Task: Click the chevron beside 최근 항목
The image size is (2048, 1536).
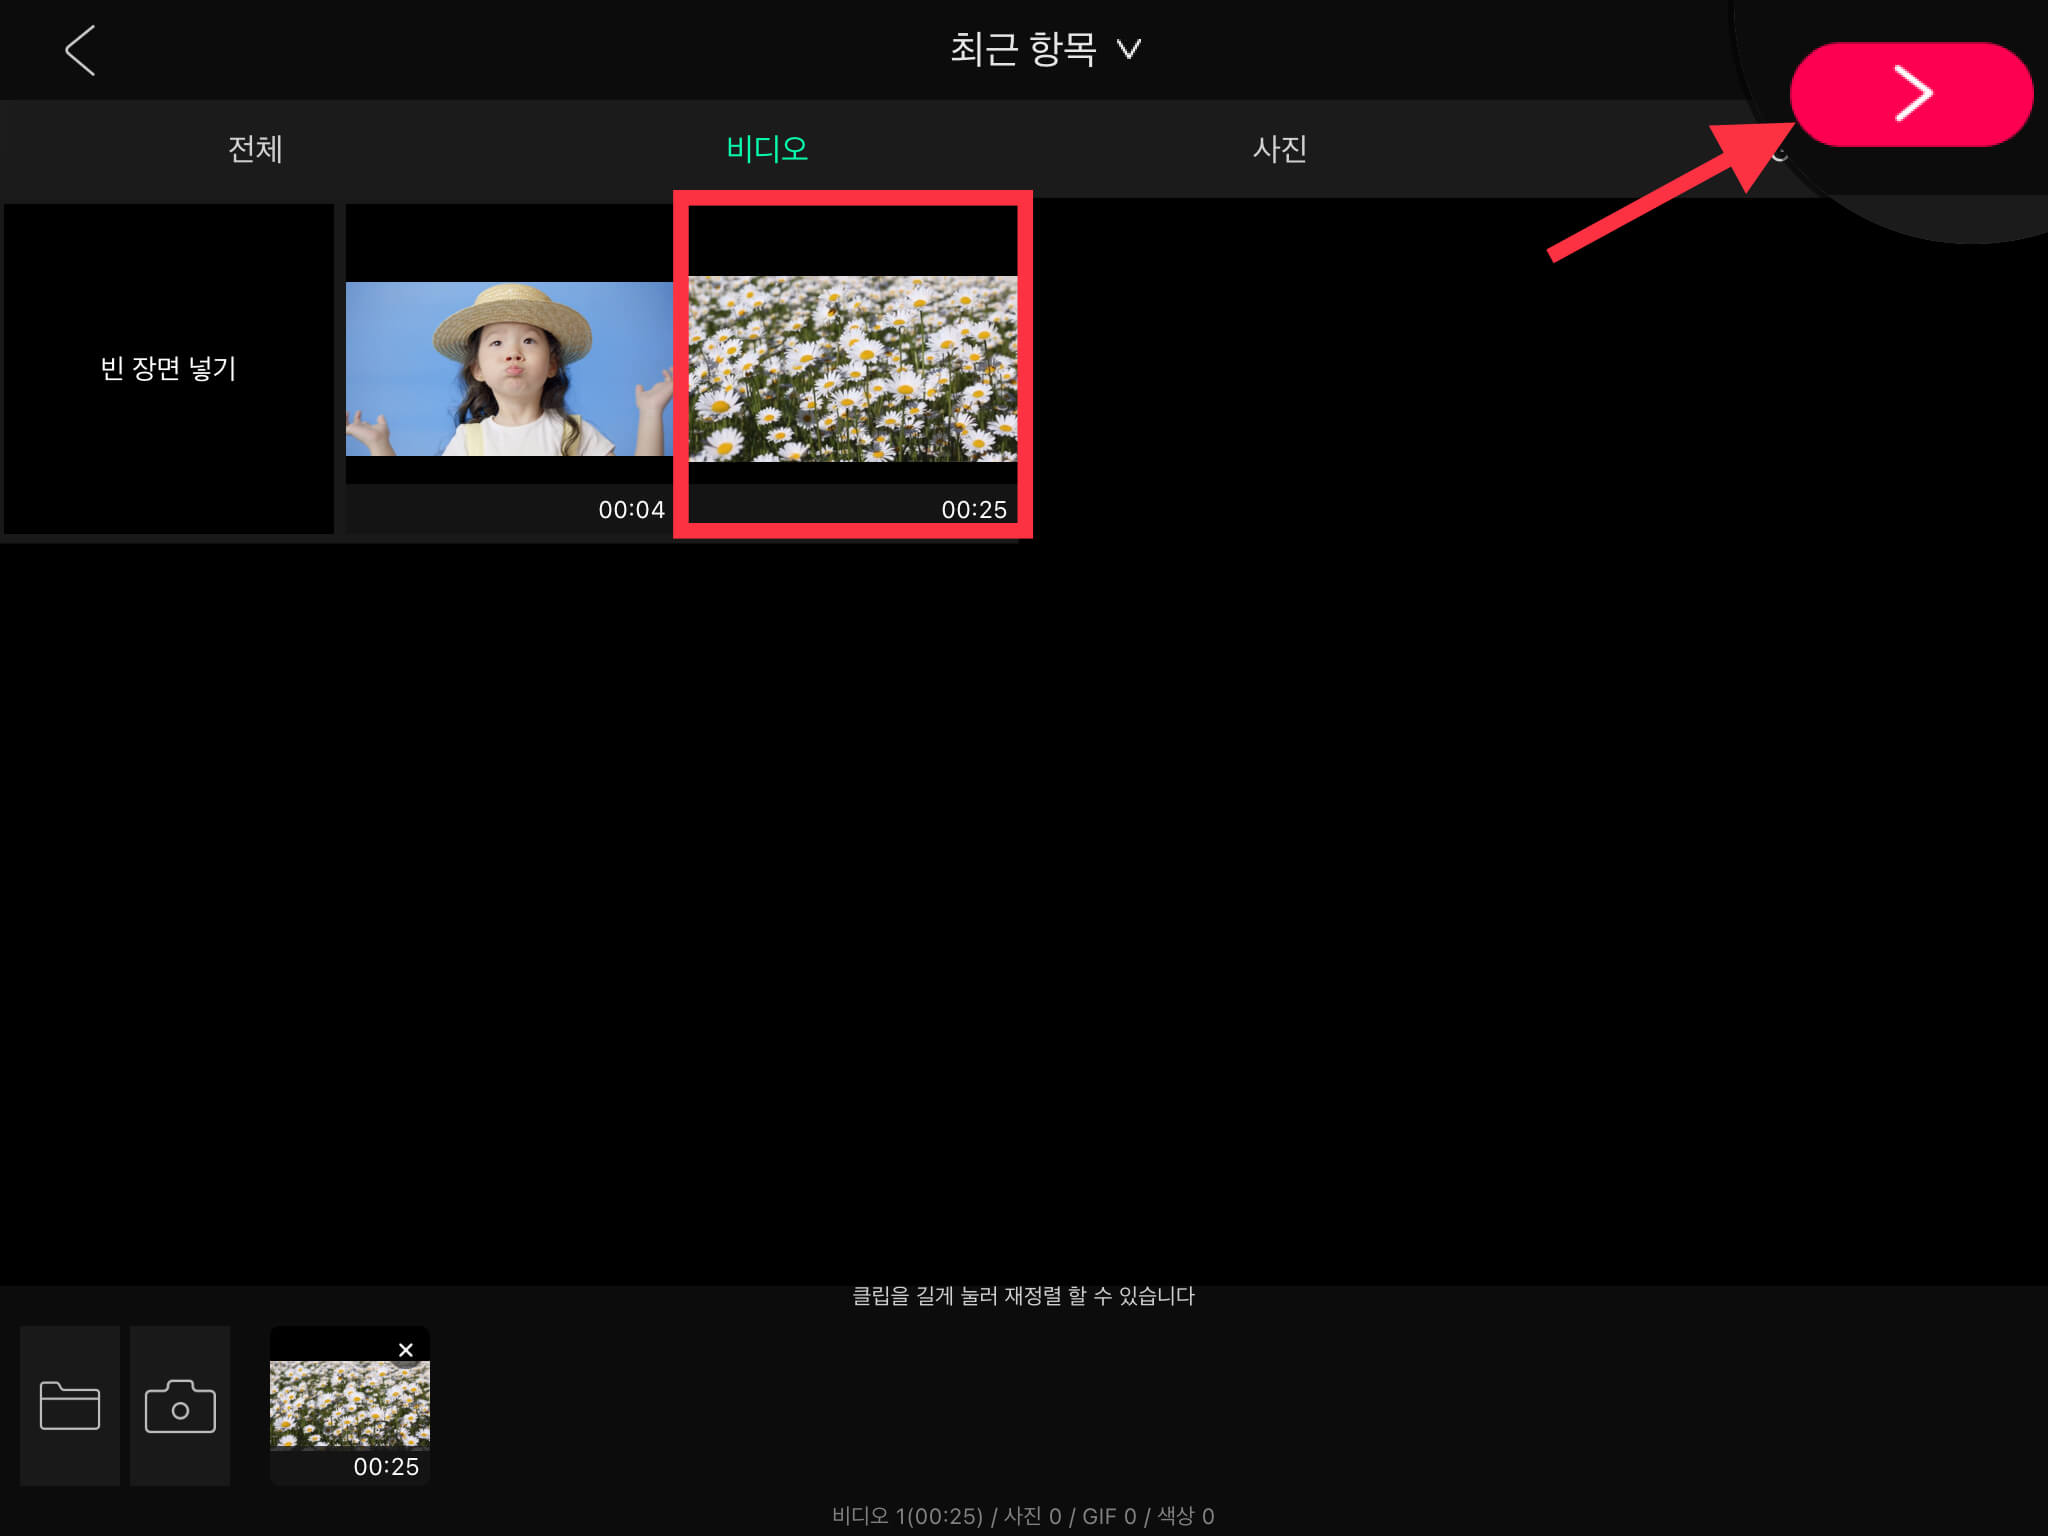Action: click(x=1129, y=49)
